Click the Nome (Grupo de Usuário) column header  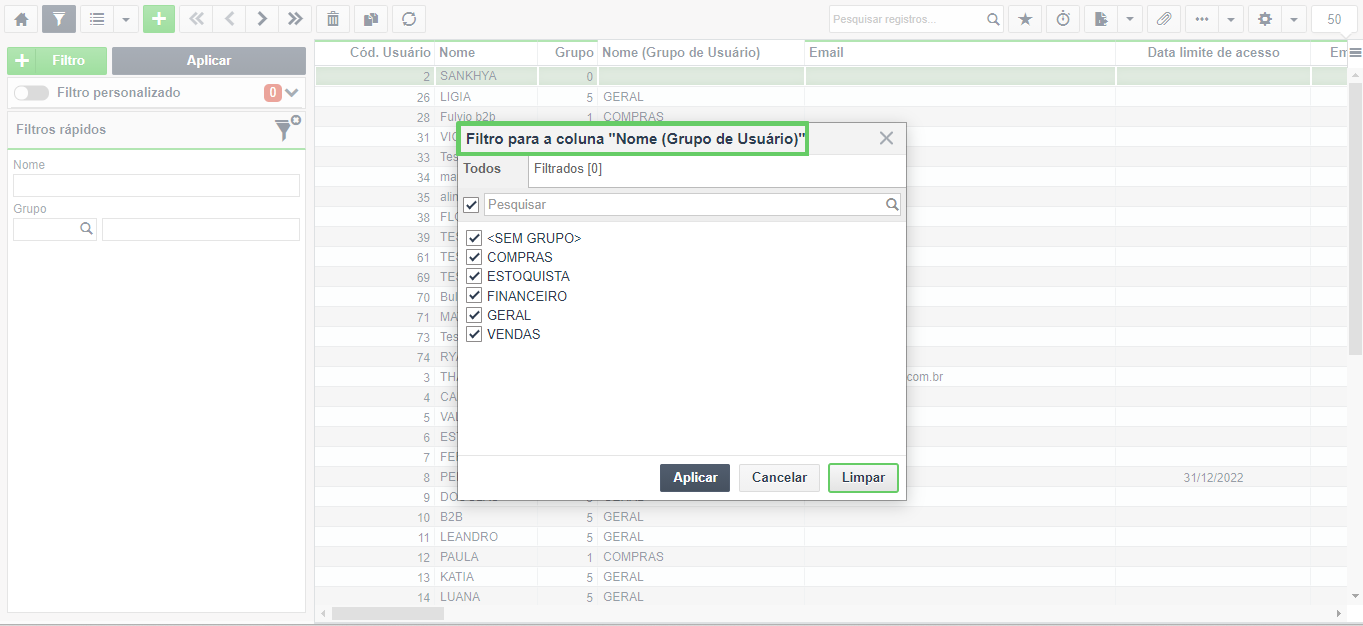coord(701,52)
